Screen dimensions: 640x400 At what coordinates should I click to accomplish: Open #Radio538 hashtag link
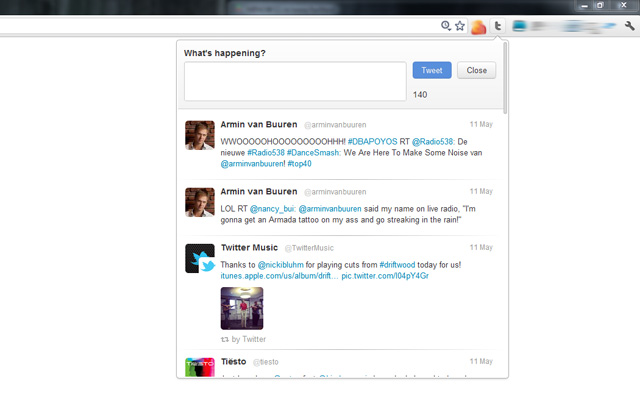point(266,153)
